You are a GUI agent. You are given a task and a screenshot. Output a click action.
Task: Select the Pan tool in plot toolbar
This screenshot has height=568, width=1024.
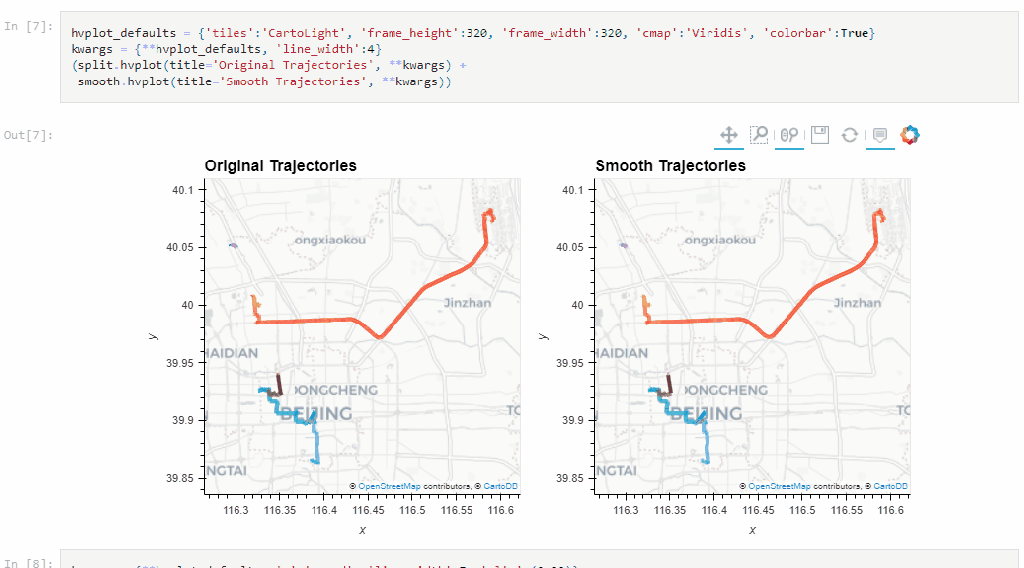coord(729,135)
